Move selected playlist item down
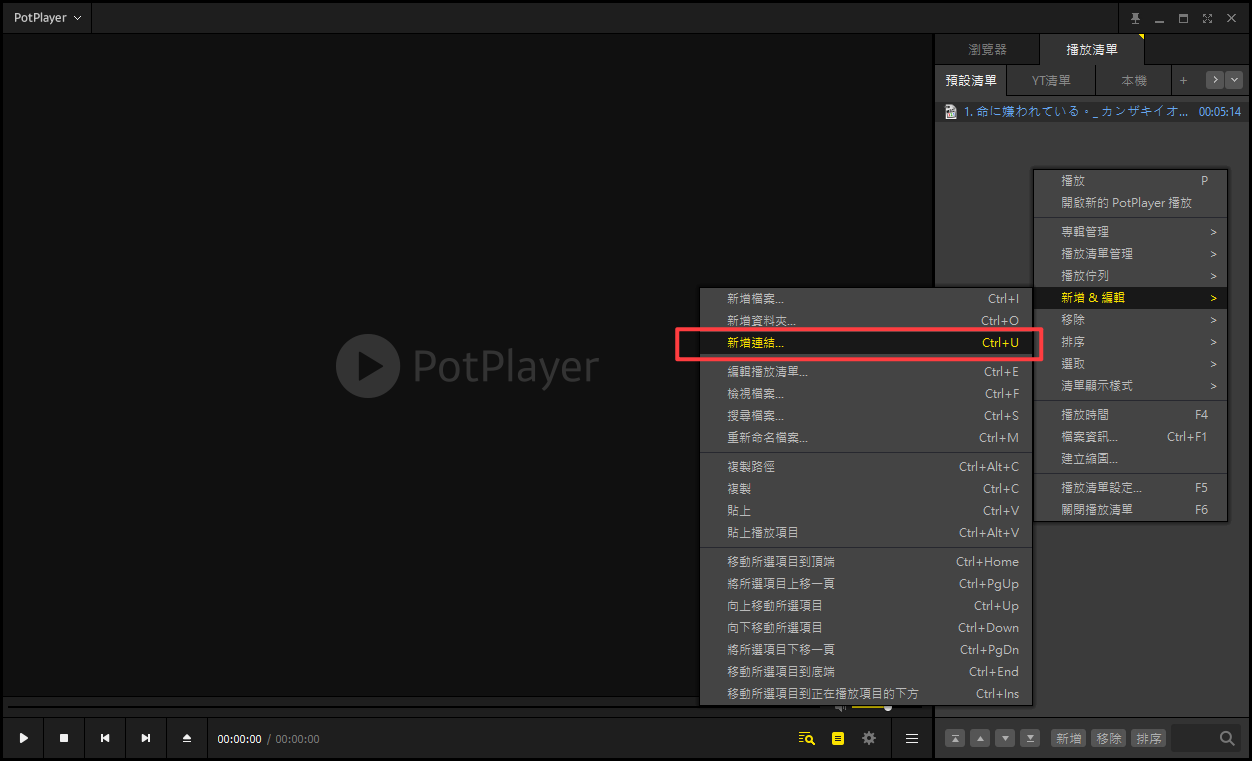Viewport: 1252px width, 761px height. tap(1006, 738)
